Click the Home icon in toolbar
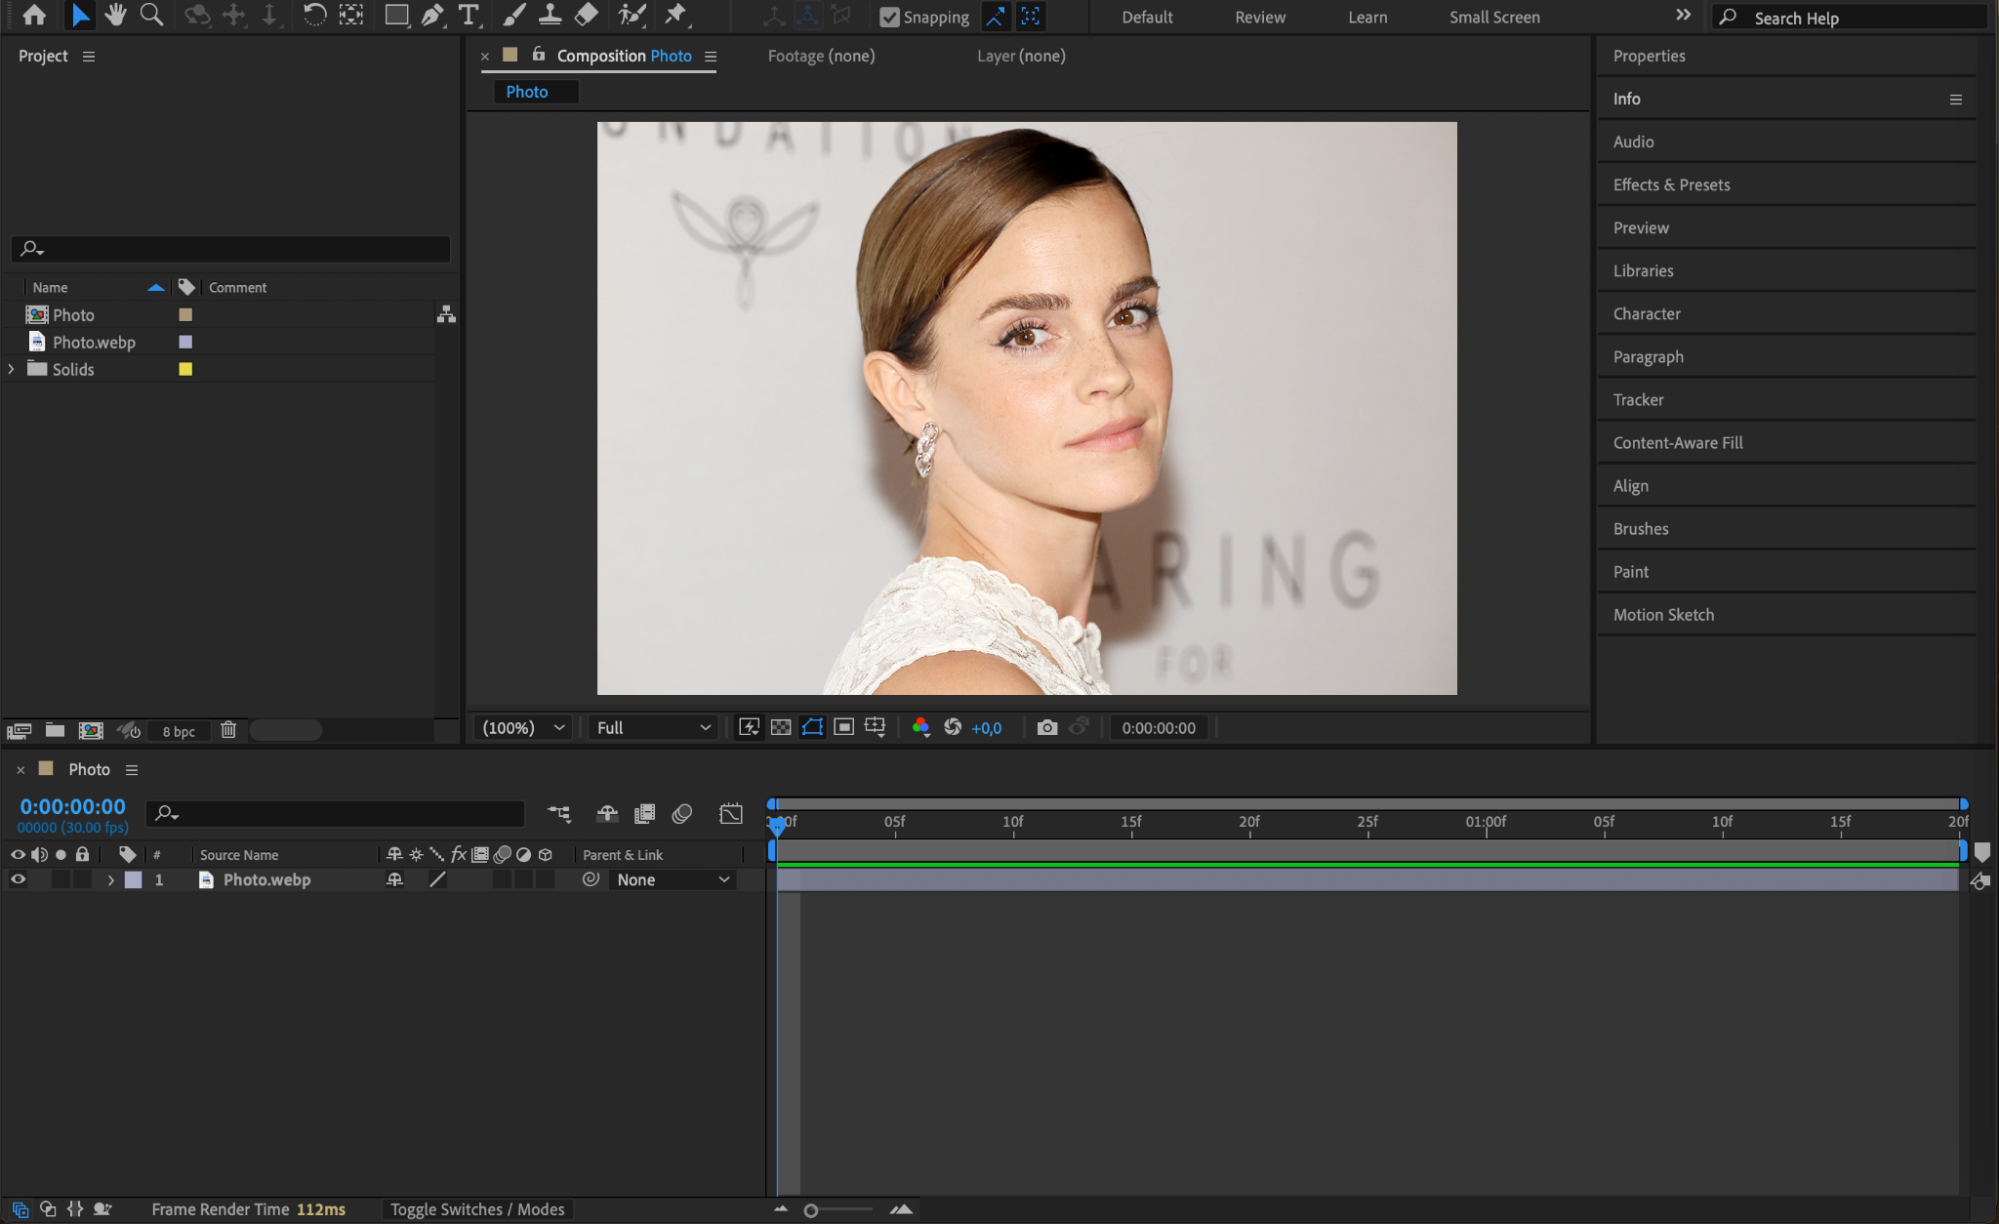Image resolution: width=1999 pixels, height=1224 pixels. click(34, 15)
